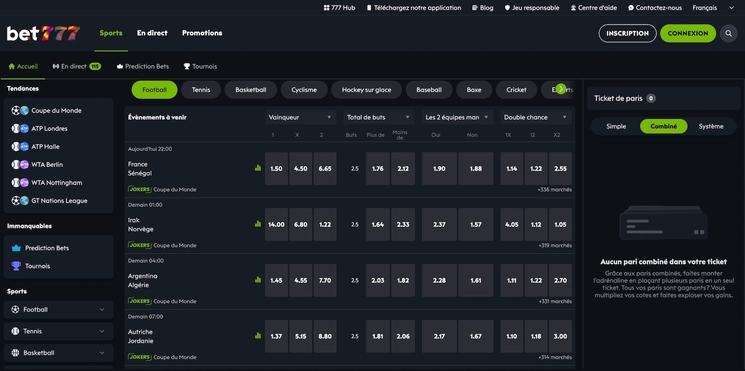Select Hockey sur glace filter pill
The height and width of the screenshot is (371, 745).
click(366, 90)
